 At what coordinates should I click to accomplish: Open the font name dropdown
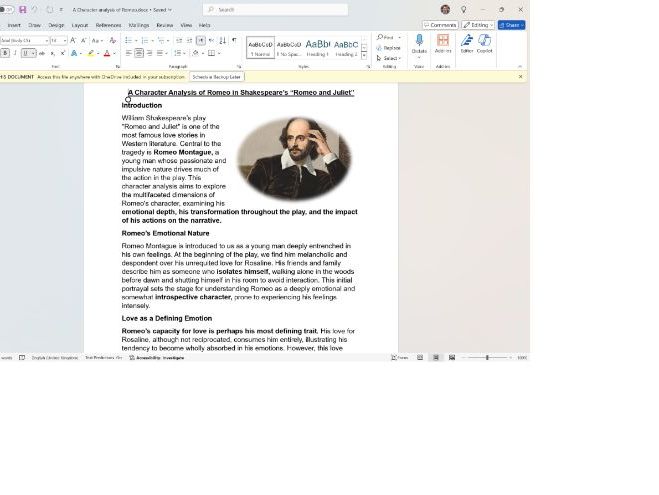pyautogui.click(x=47, y=40)
